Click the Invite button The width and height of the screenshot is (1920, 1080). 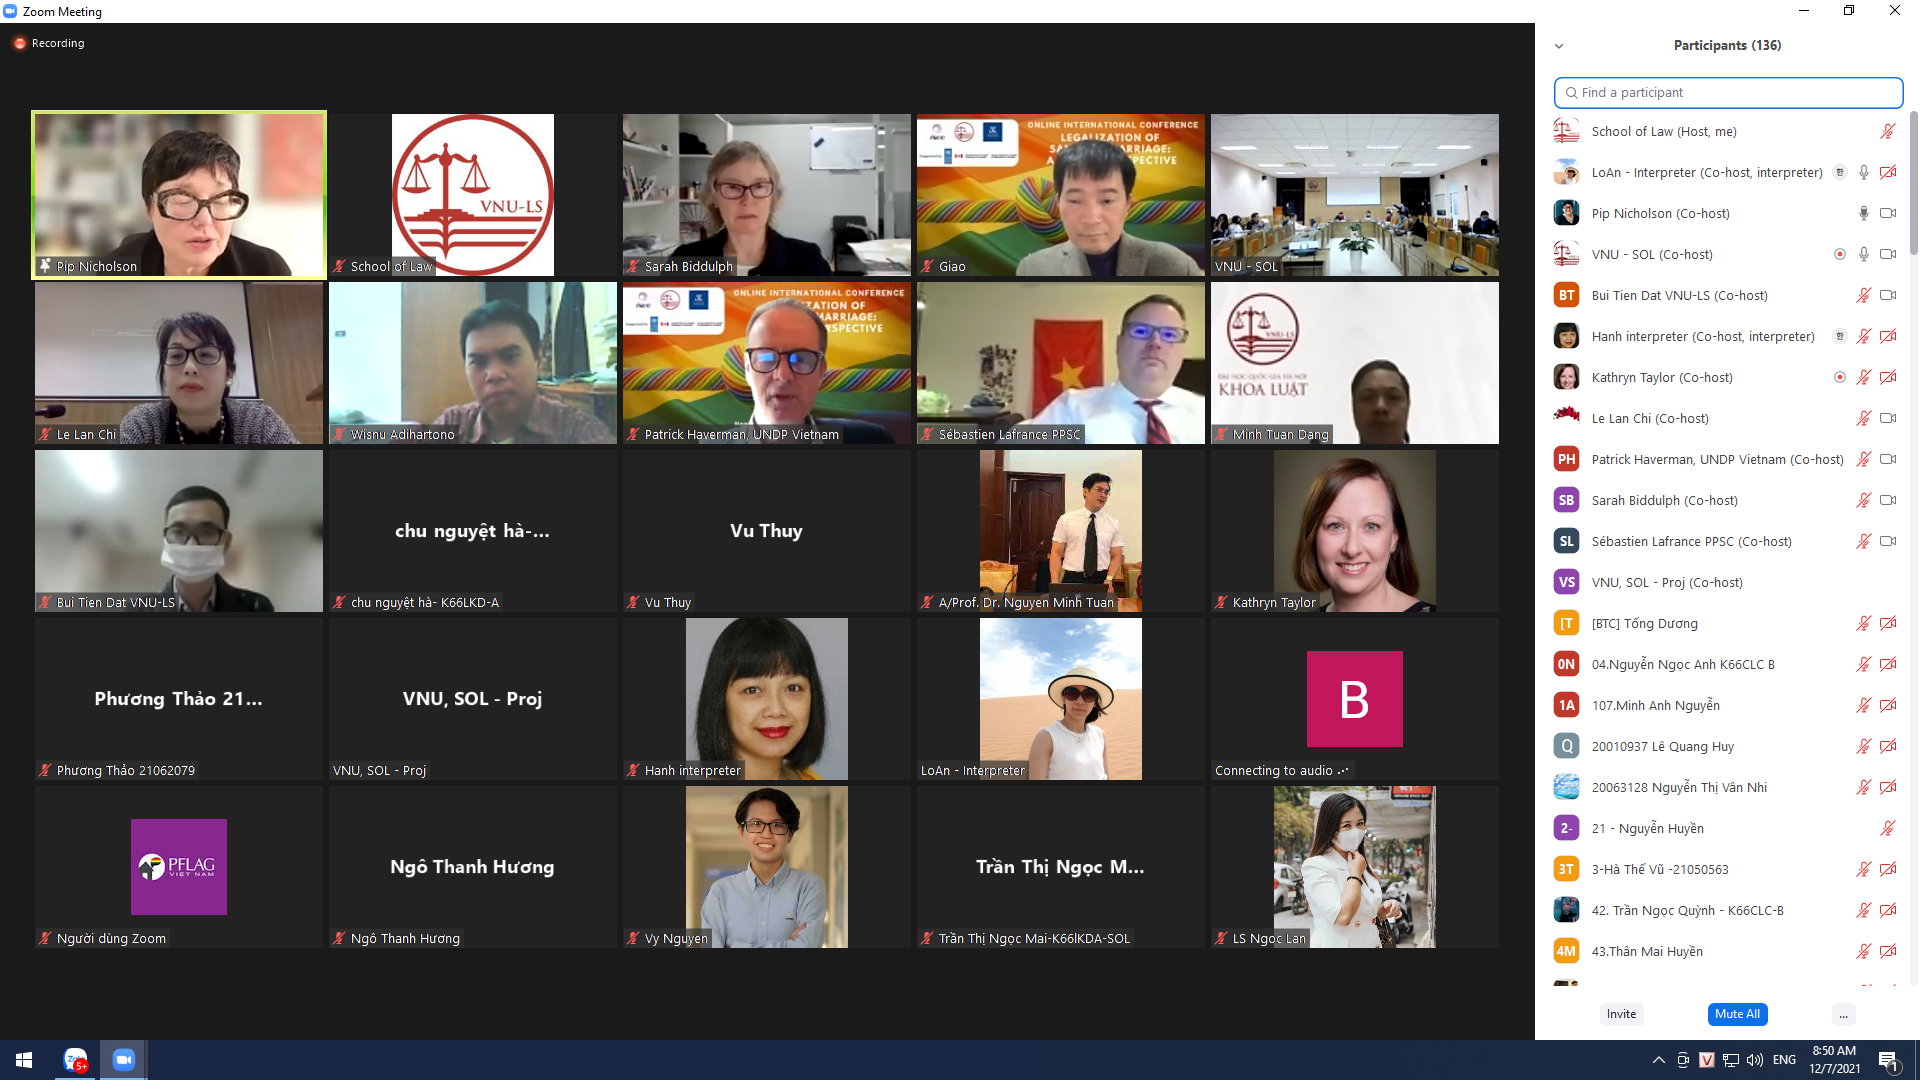[1621, 1014]
